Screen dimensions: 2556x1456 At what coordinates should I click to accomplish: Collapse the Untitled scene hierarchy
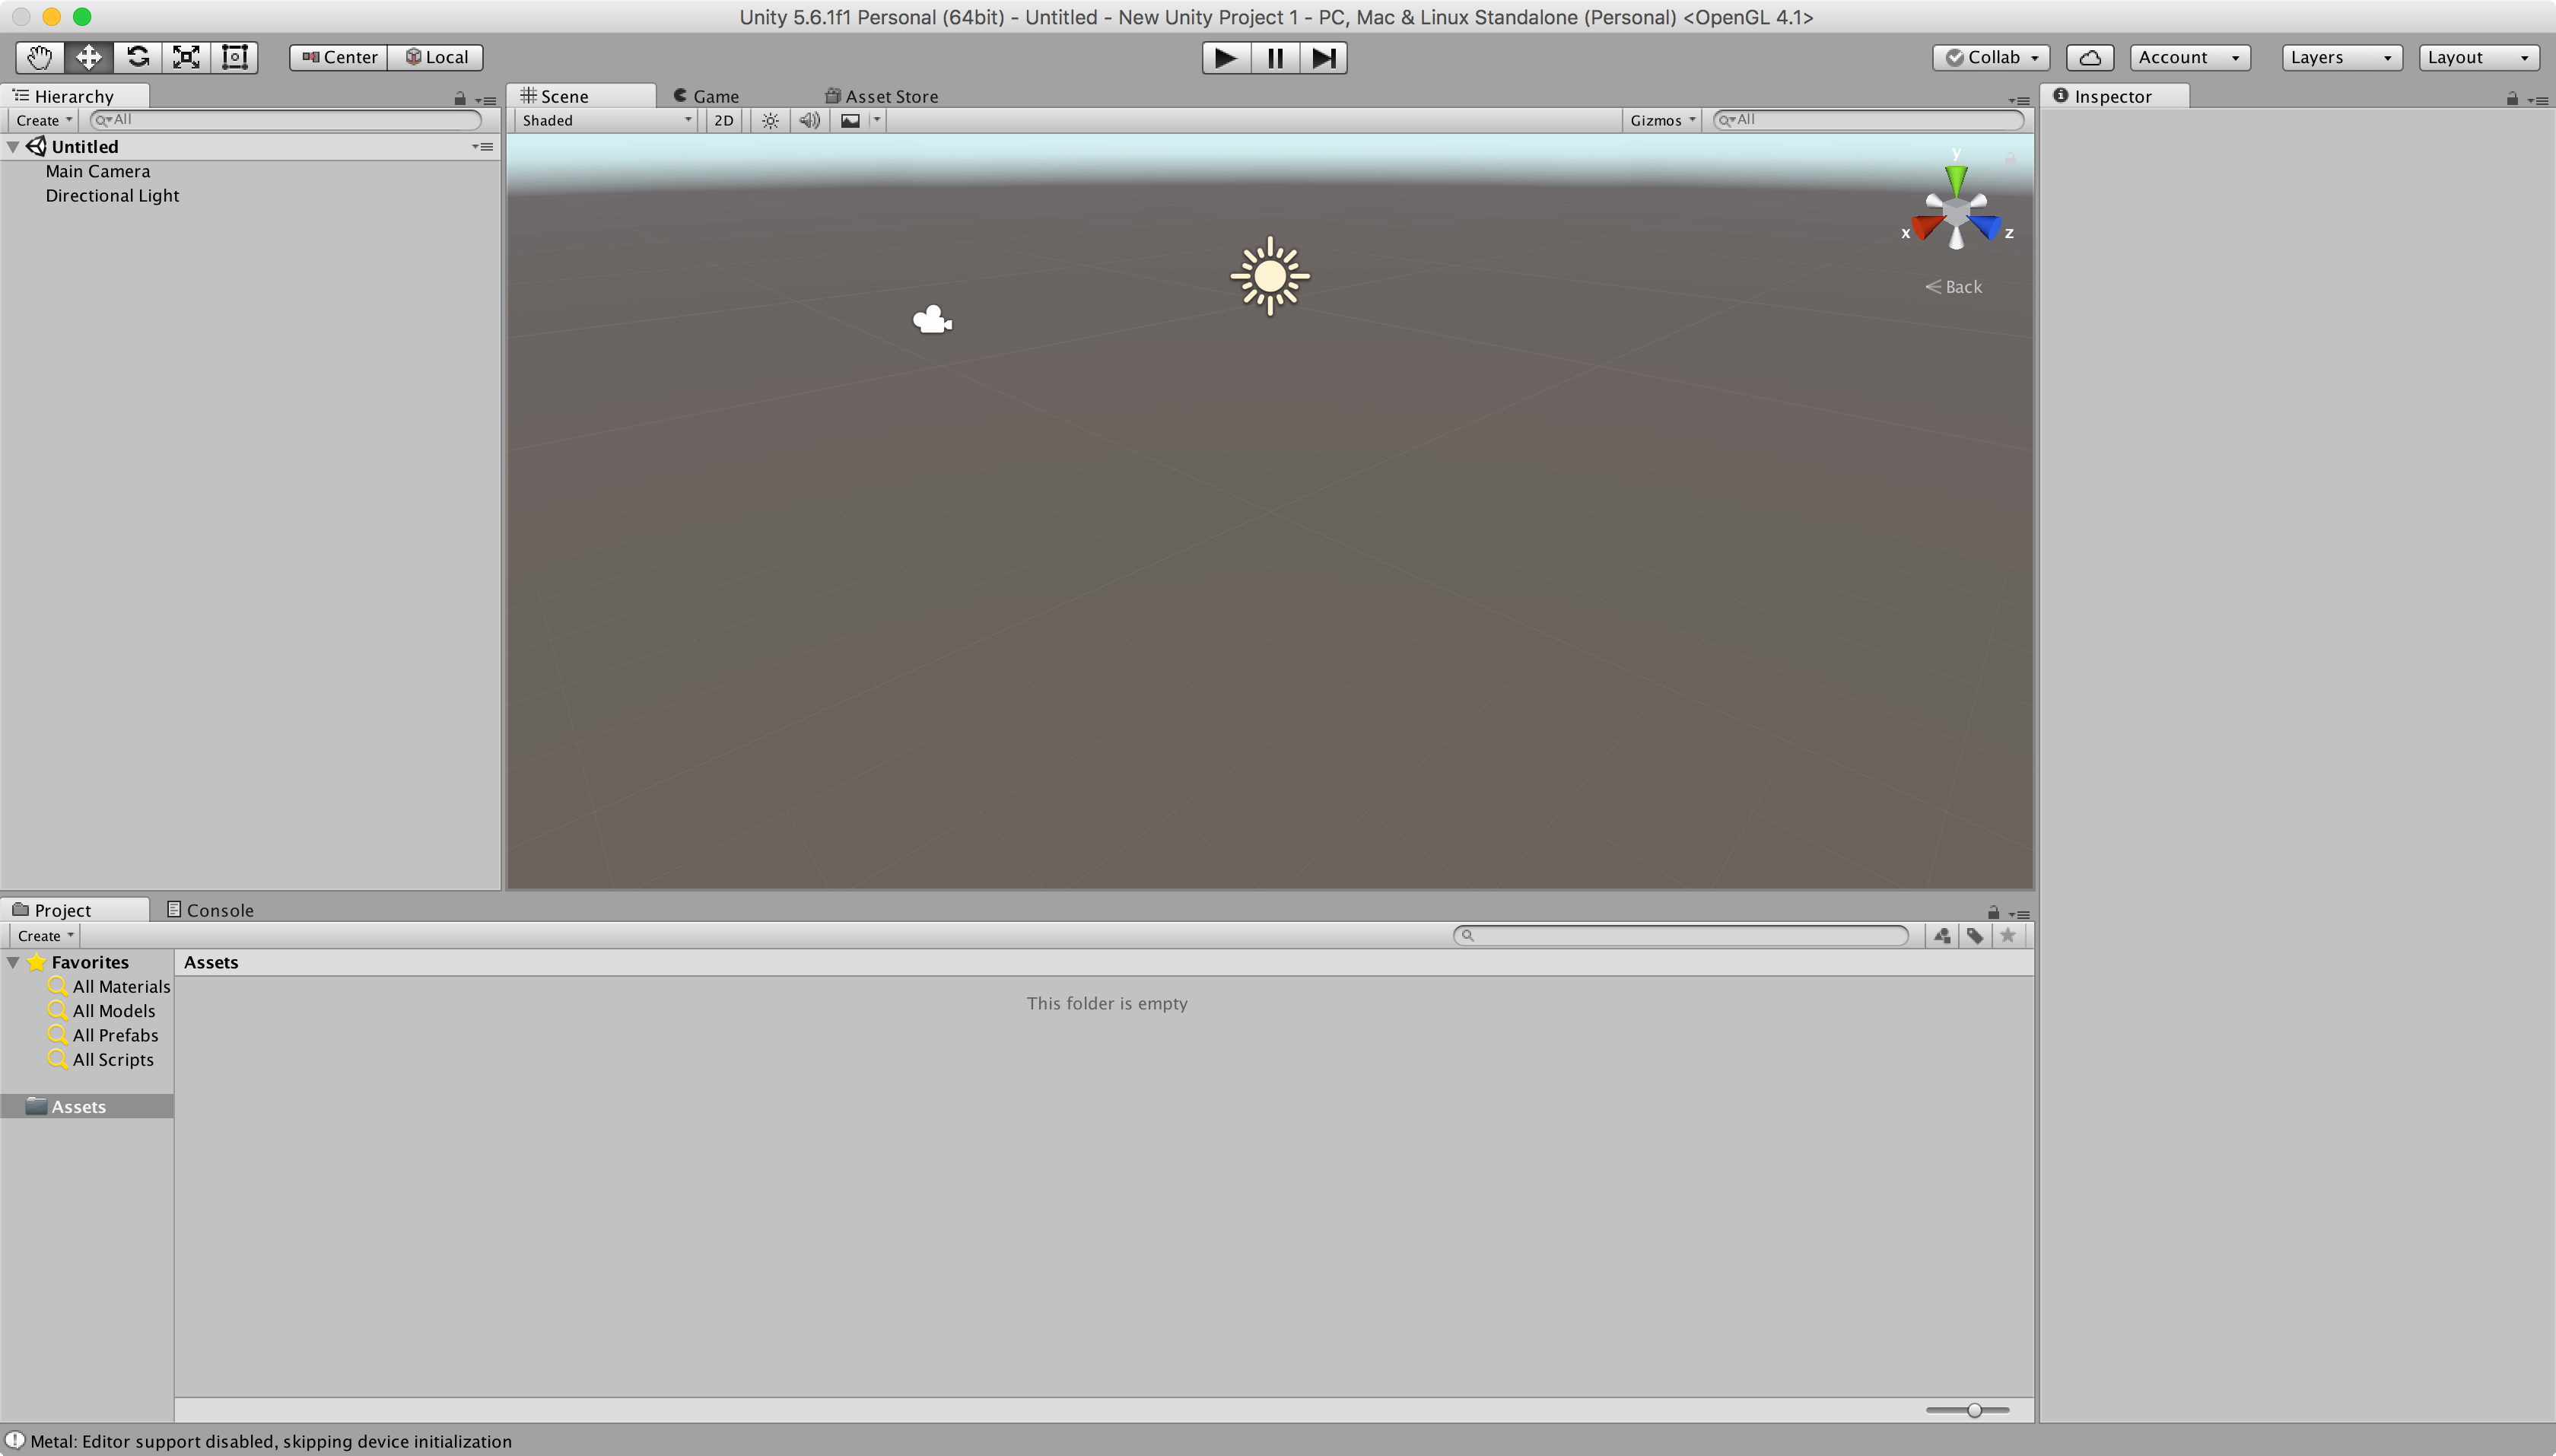(13, 147)
